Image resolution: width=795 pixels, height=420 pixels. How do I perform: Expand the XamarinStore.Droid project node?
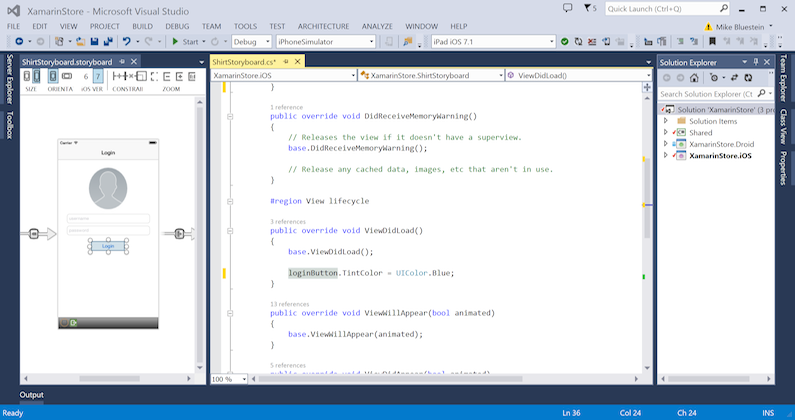pos(666,144)
